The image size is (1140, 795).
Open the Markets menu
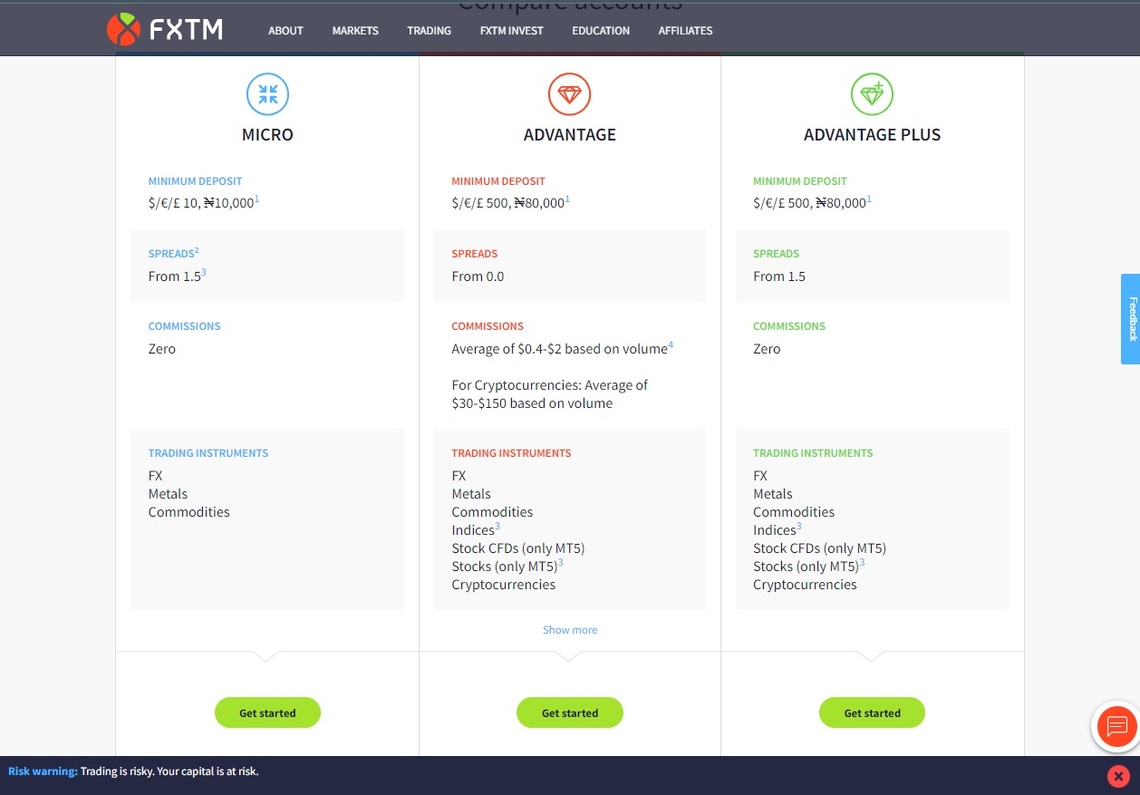tap(356, 31)
